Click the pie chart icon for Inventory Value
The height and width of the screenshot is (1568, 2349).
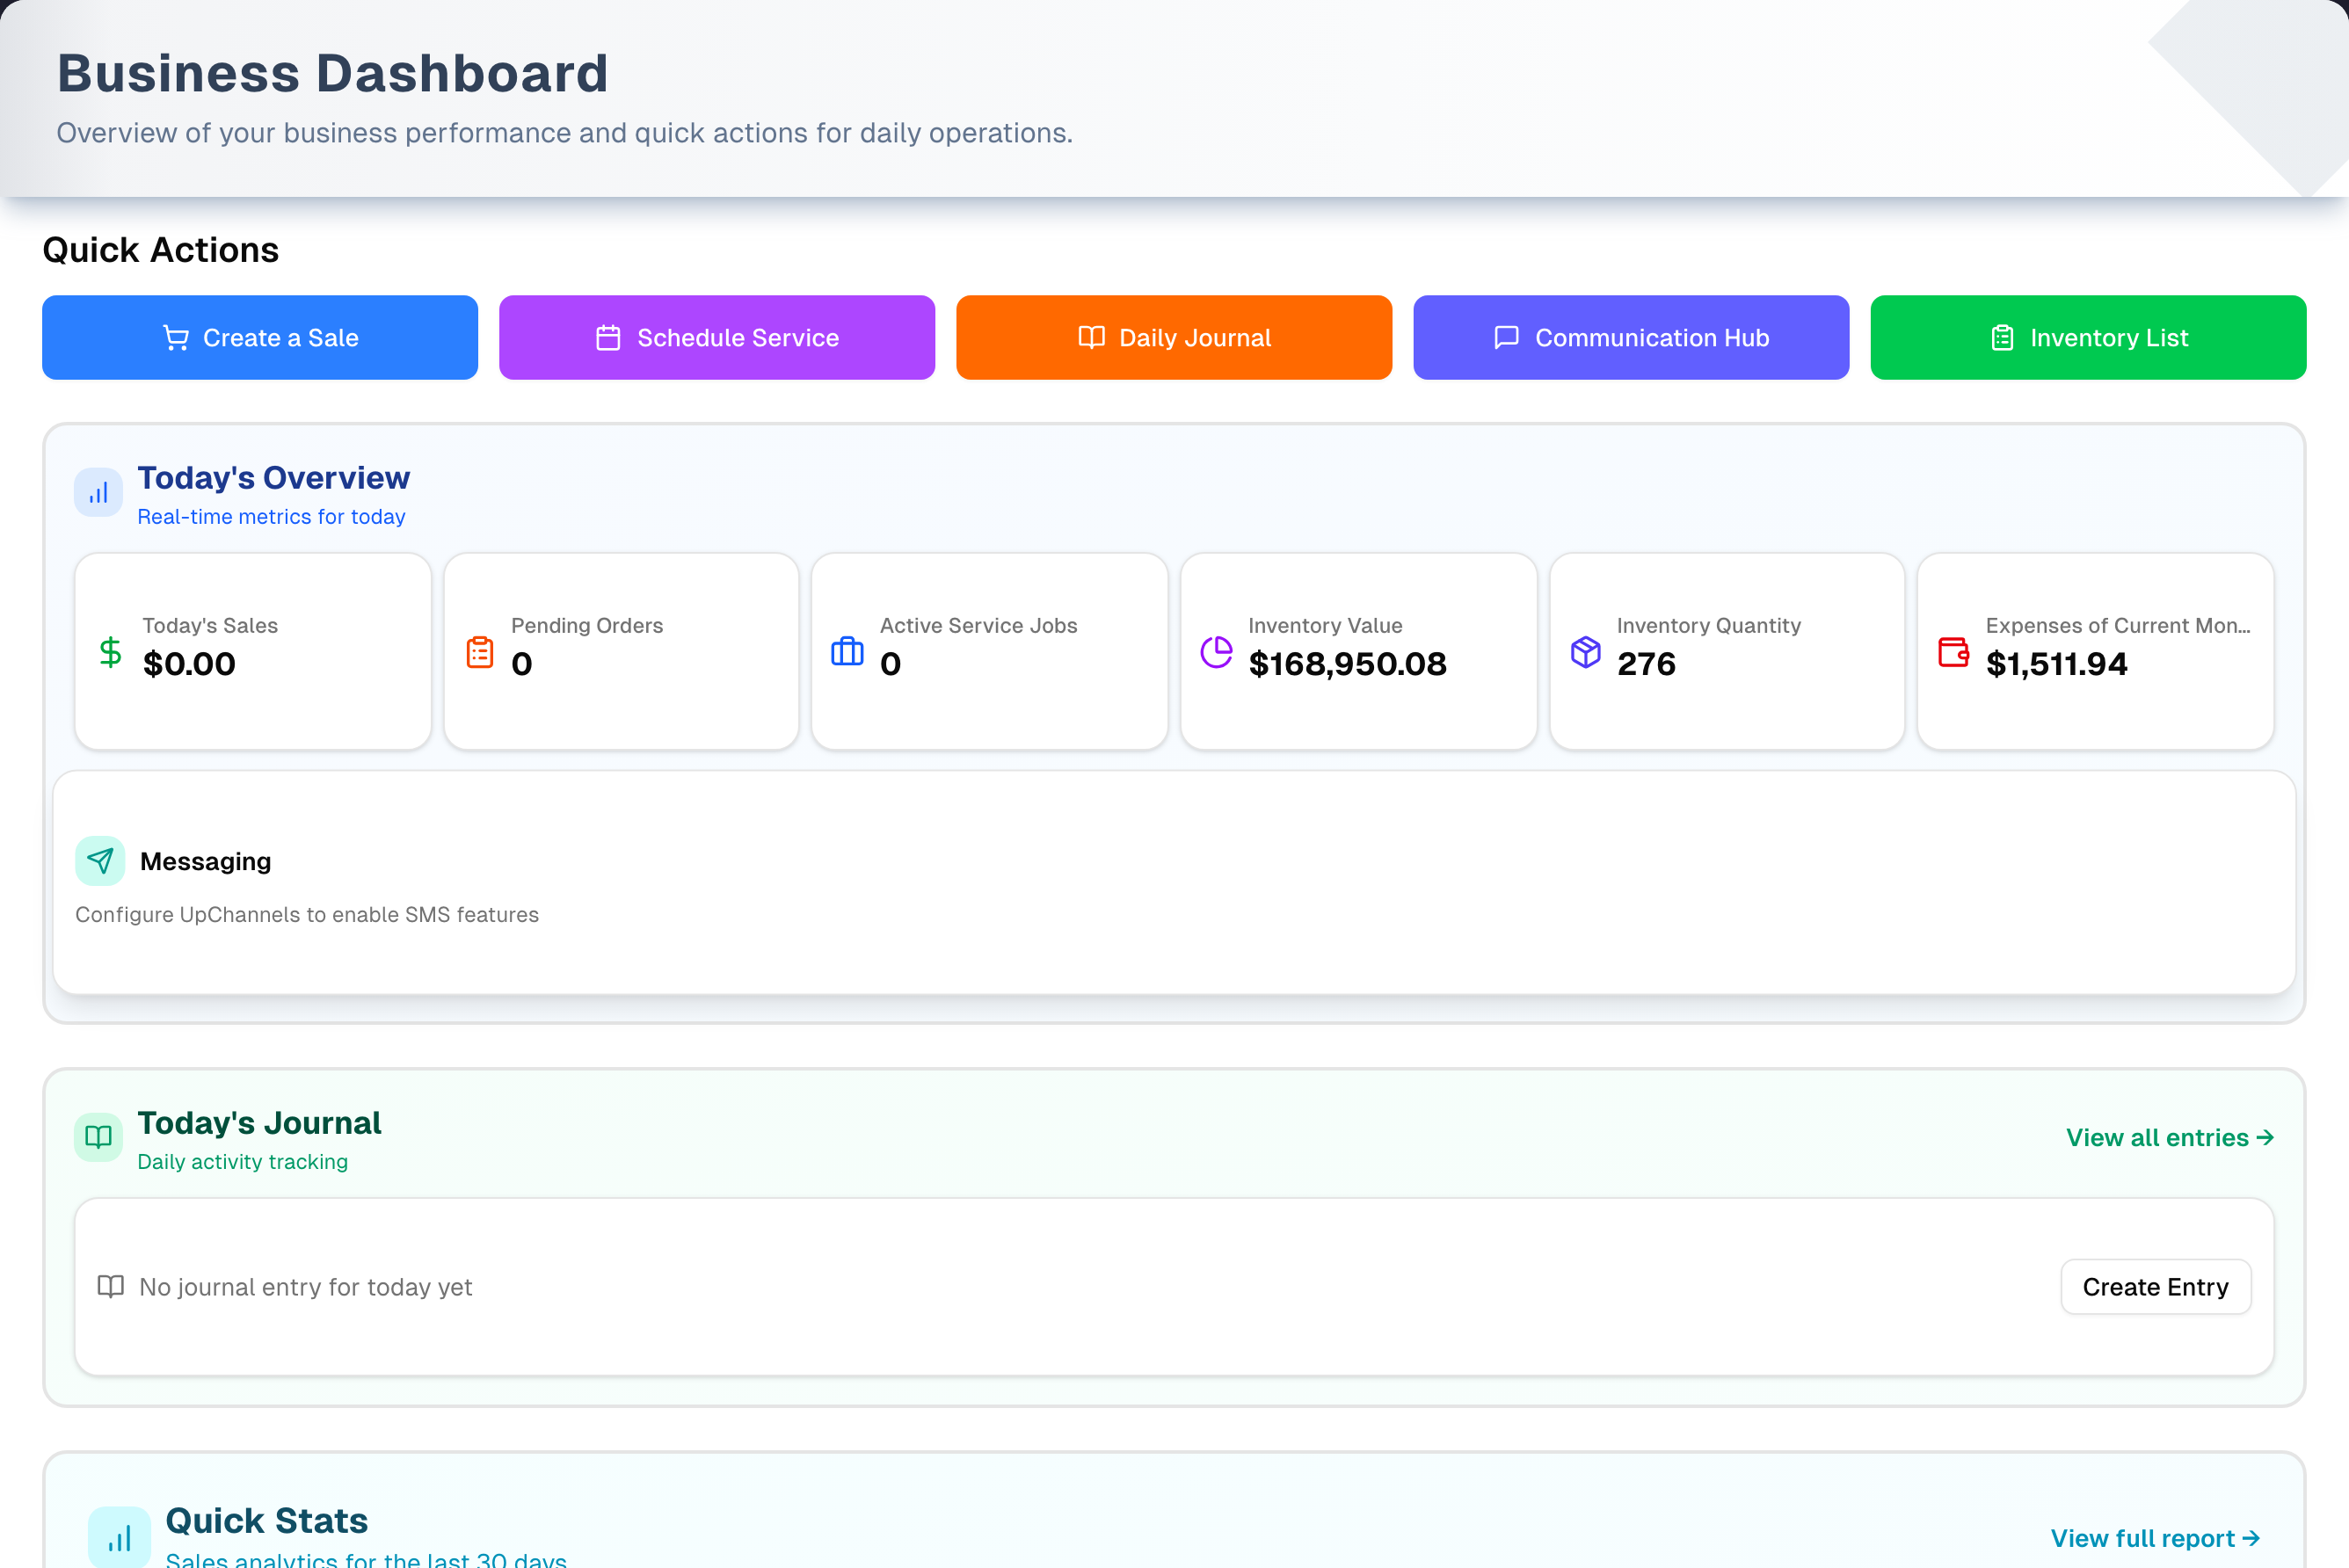1216,652
